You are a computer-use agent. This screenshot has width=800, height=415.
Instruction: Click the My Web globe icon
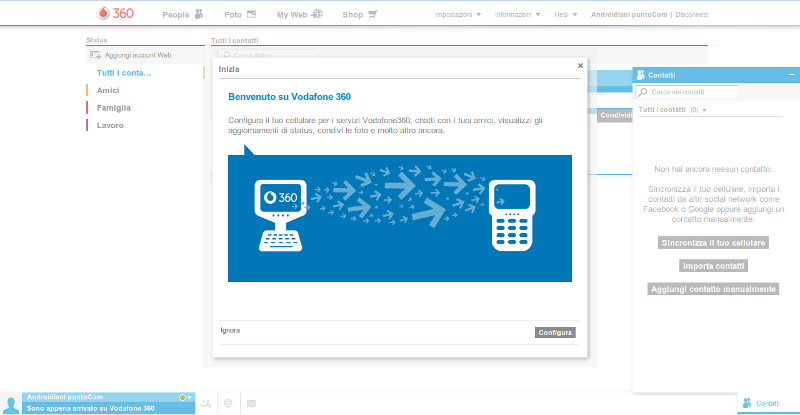tap(317, 15)
